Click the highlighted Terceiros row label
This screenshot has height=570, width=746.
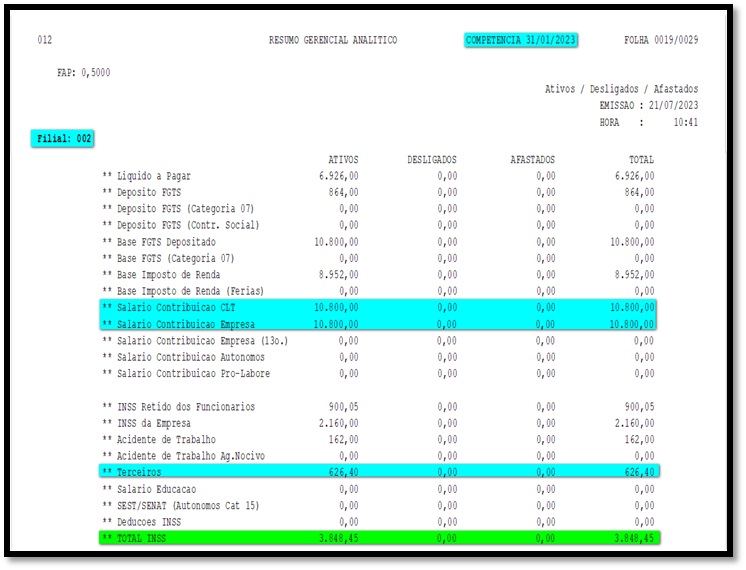pos(139,472)
